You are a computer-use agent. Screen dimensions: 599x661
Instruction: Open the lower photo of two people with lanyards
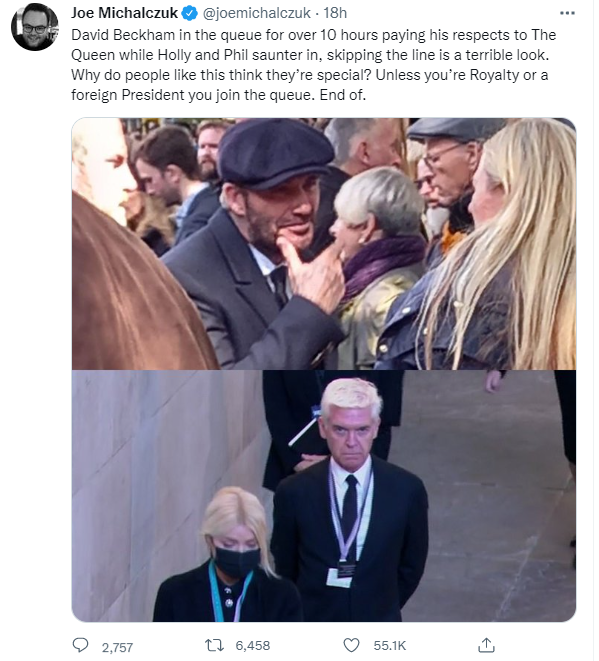tap(324, 496)
